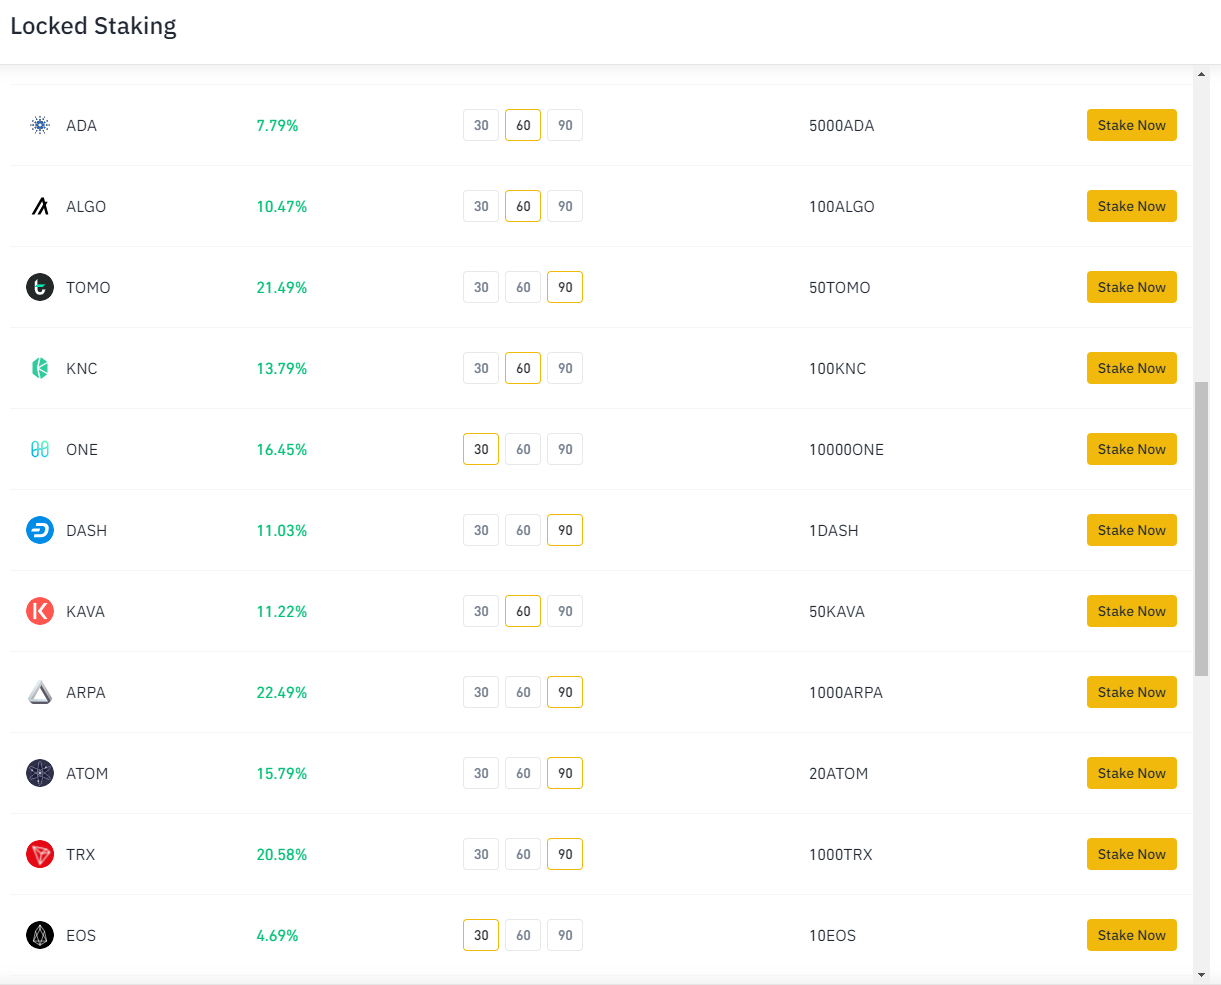Select 90-day duration for ALGO
The height and width of the screenshot is (985, 1221).
565,206
